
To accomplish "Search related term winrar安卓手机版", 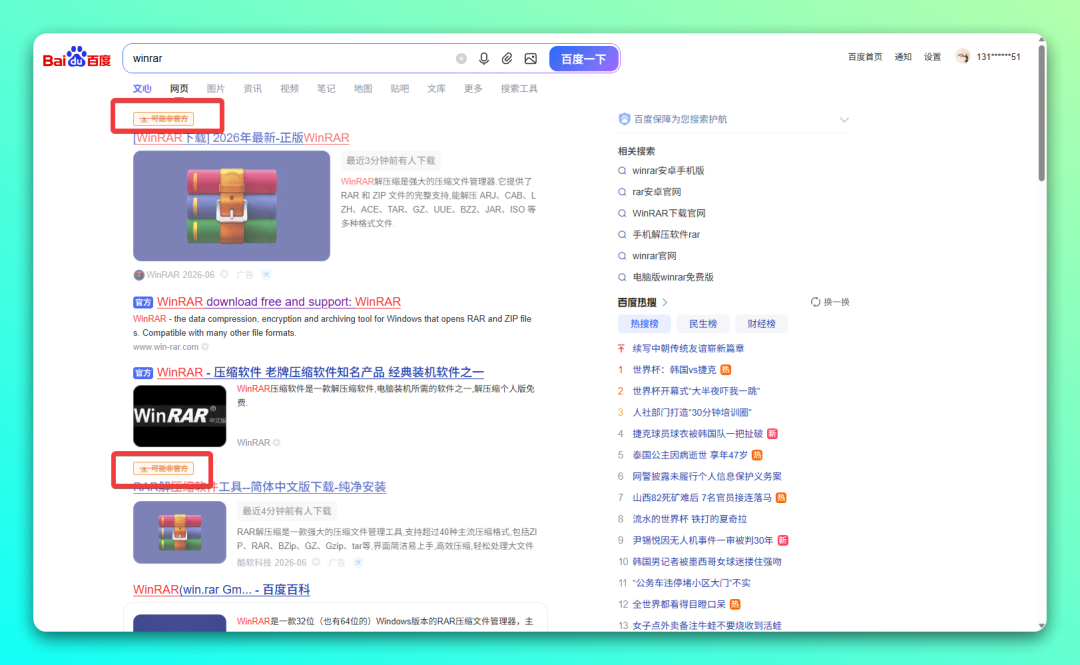I will coord(668,170).
